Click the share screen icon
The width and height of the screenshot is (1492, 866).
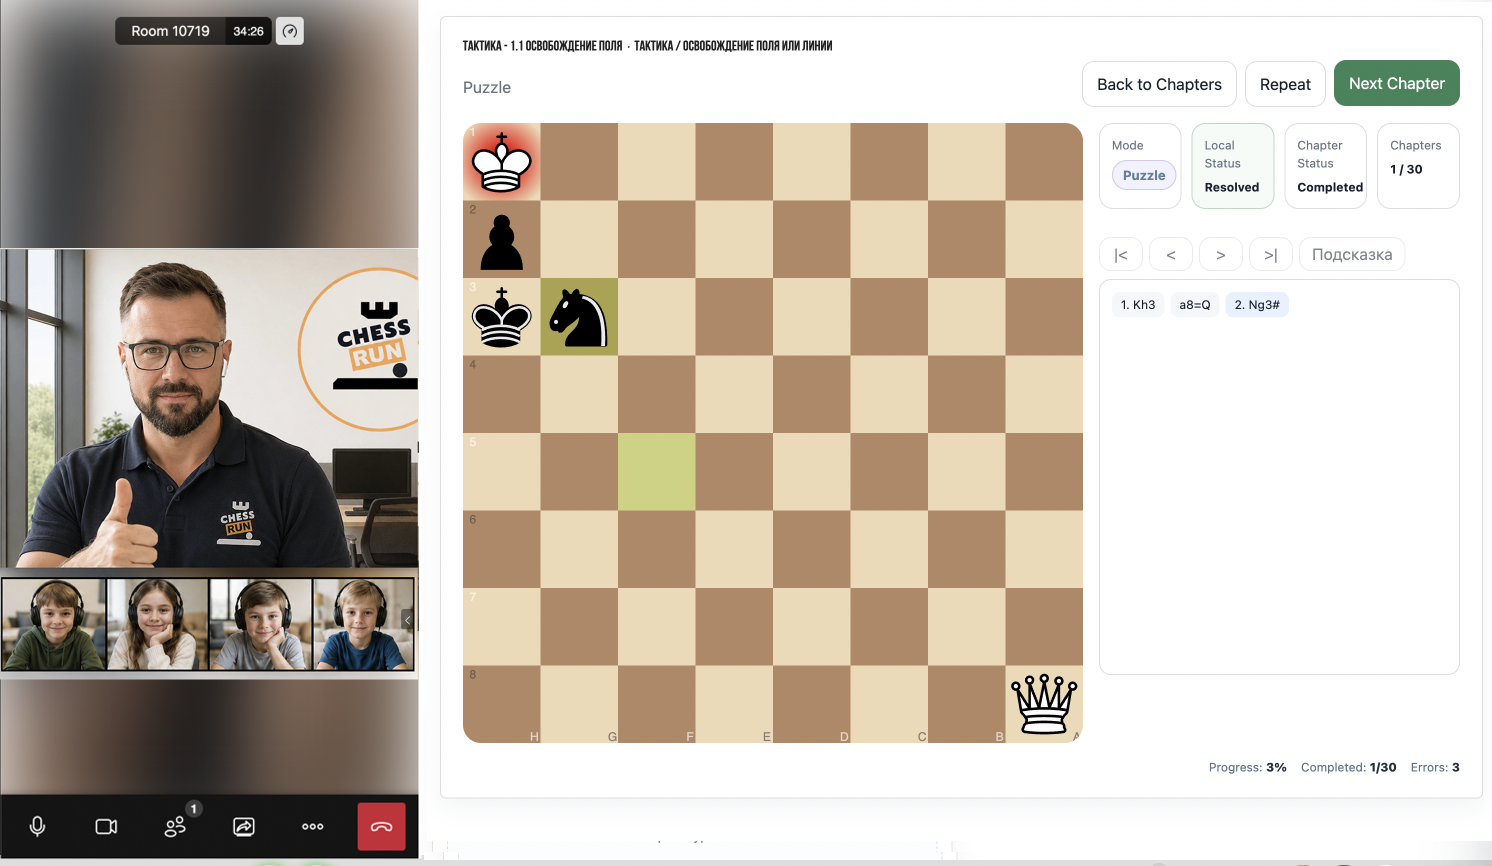pos(244,827)
